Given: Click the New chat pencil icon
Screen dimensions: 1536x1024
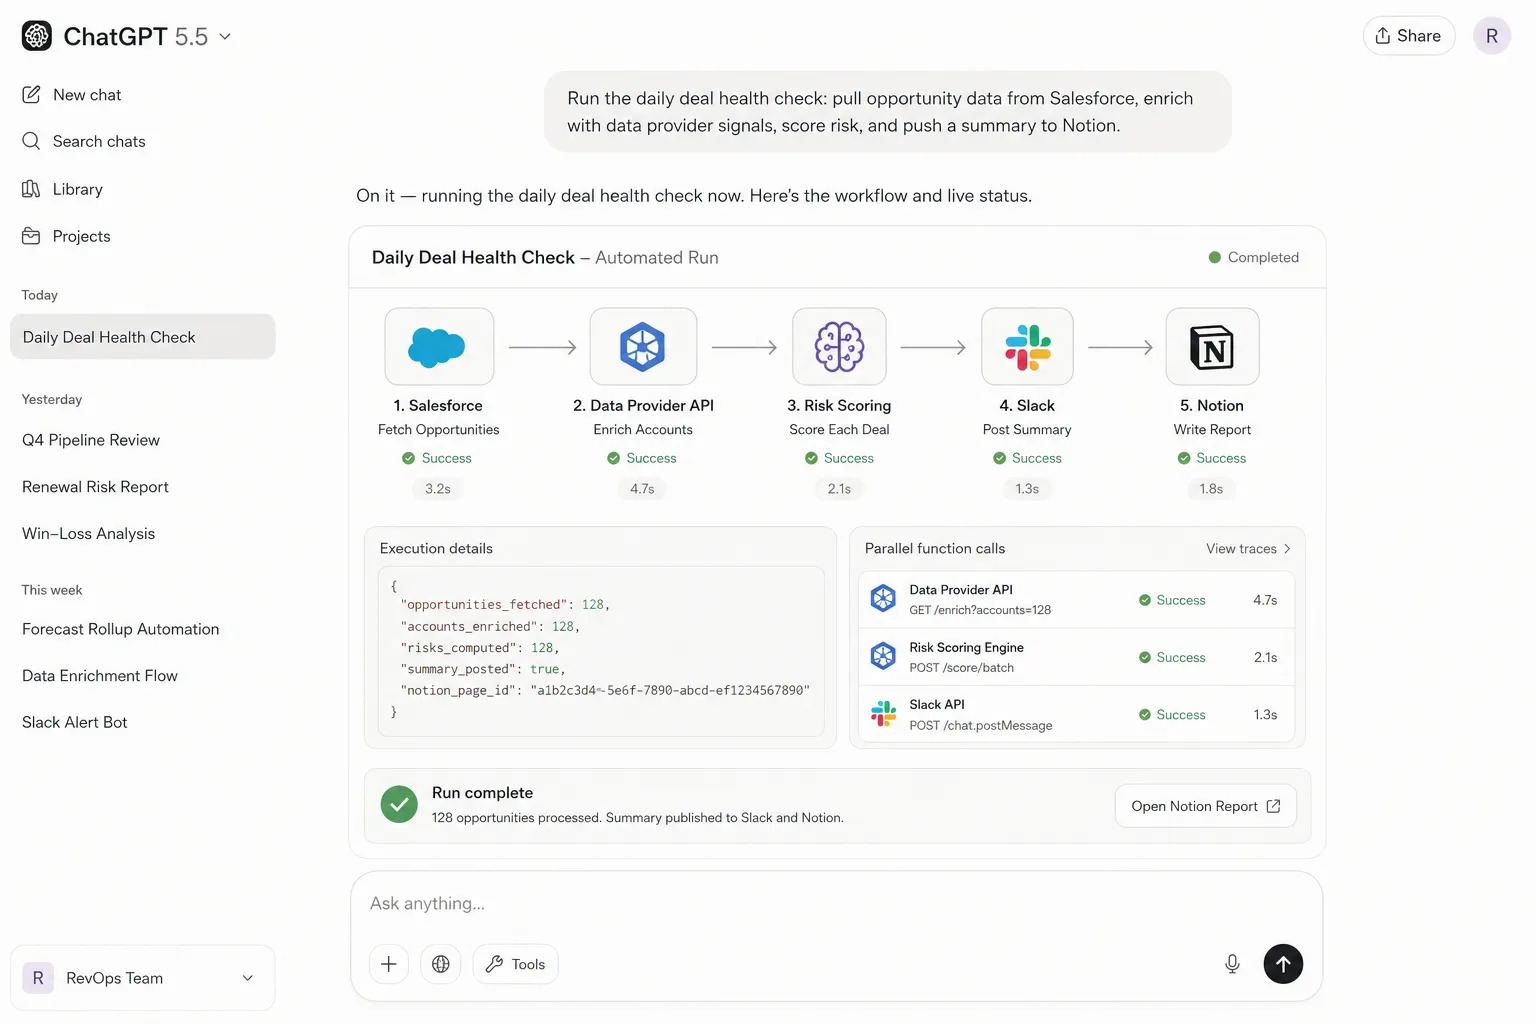Looking at the screenshot, I should click(31, 95).
